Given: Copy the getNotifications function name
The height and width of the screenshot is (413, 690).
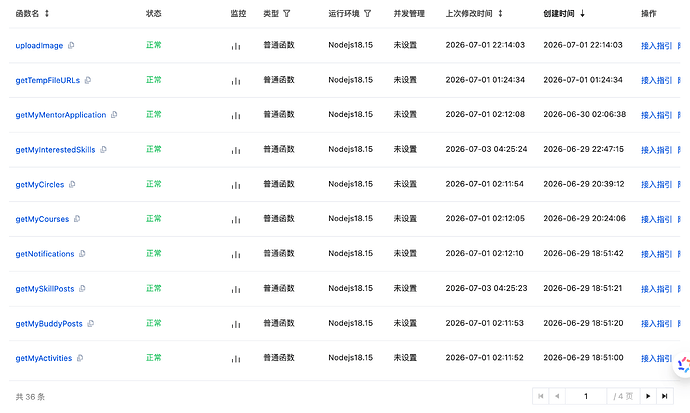Looking at the screenshot, I should (82, 254).
